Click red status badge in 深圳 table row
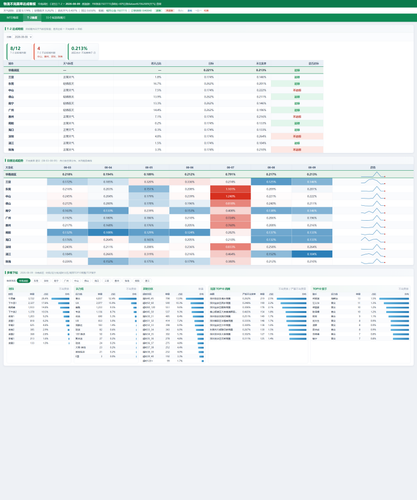Viewport: 417px width, 500px height. [297, 136]
